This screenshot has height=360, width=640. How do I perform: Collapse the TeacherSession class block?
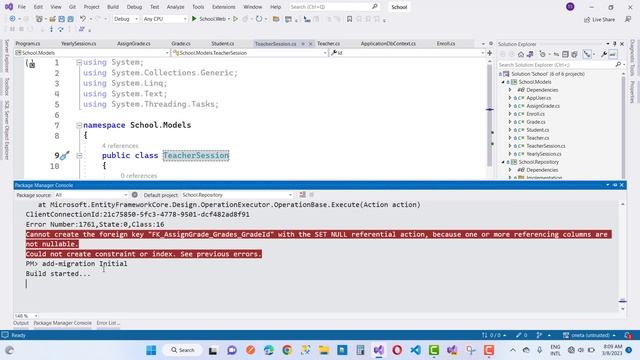[x=79, y=156]
